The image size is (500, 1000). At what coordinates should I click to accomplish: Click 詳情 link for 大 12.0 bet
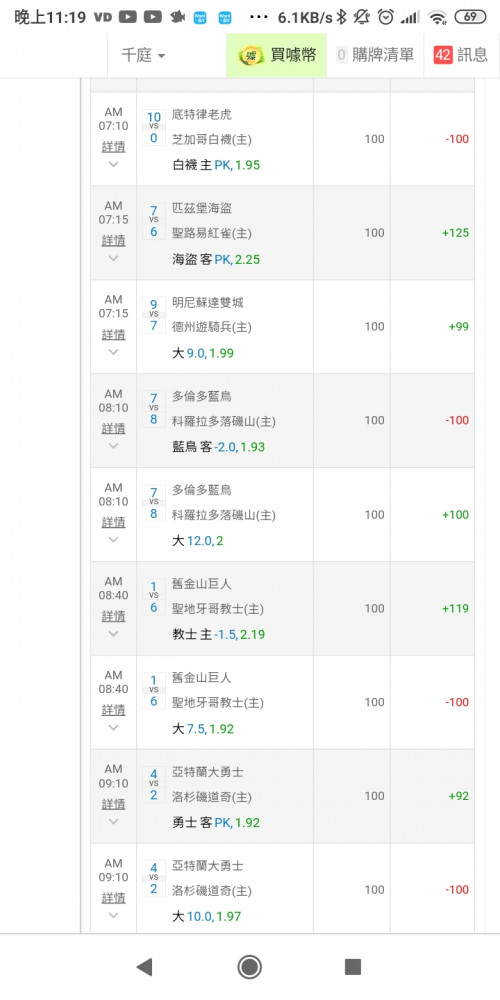tap(114, 522)
